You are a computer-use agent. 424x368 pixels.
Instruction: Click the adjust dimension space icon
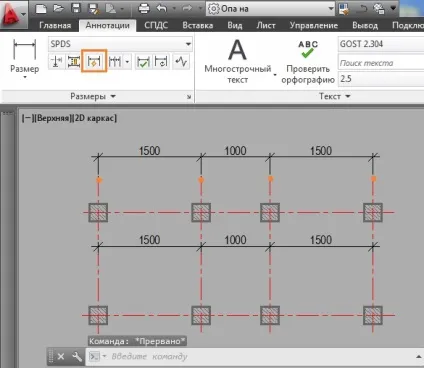coord(74,61)
